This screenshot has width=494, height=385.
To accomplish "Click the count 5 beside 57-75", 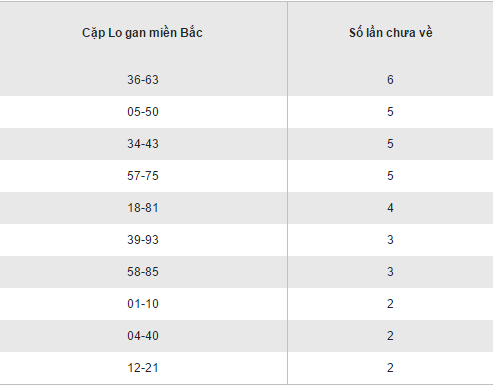I will click(x=390, y=176).
